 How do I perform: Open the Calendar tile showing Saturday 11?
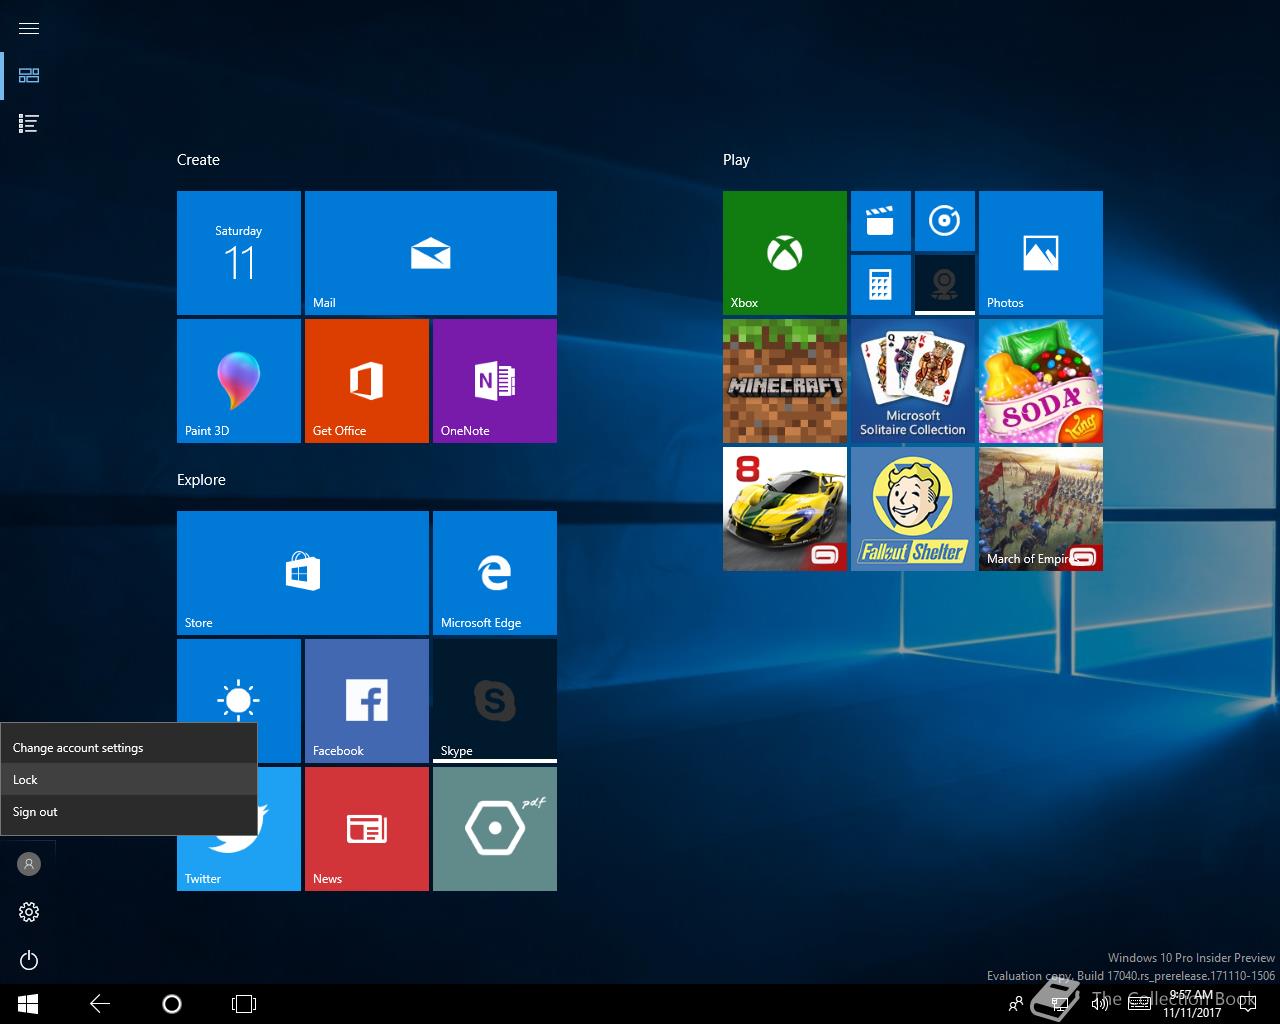[239, 253]
